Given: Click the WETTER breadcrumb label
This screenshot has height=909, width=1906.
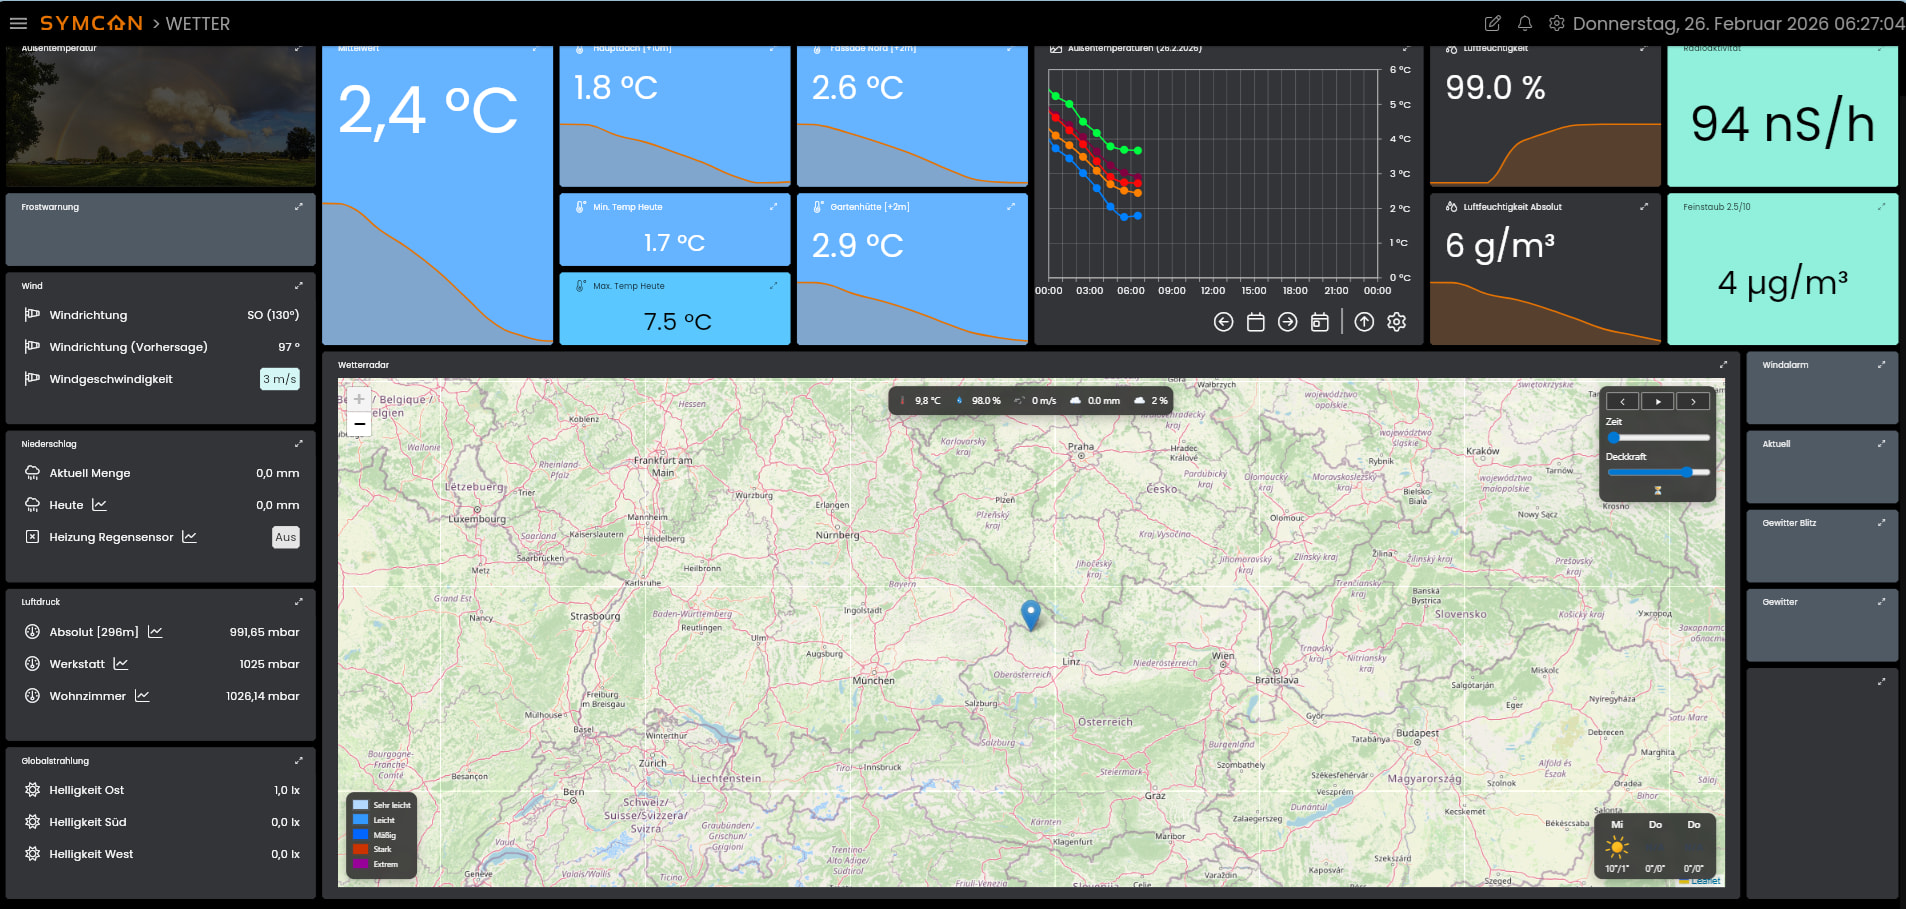Looking at the screenshot, I should click(197, 24).
